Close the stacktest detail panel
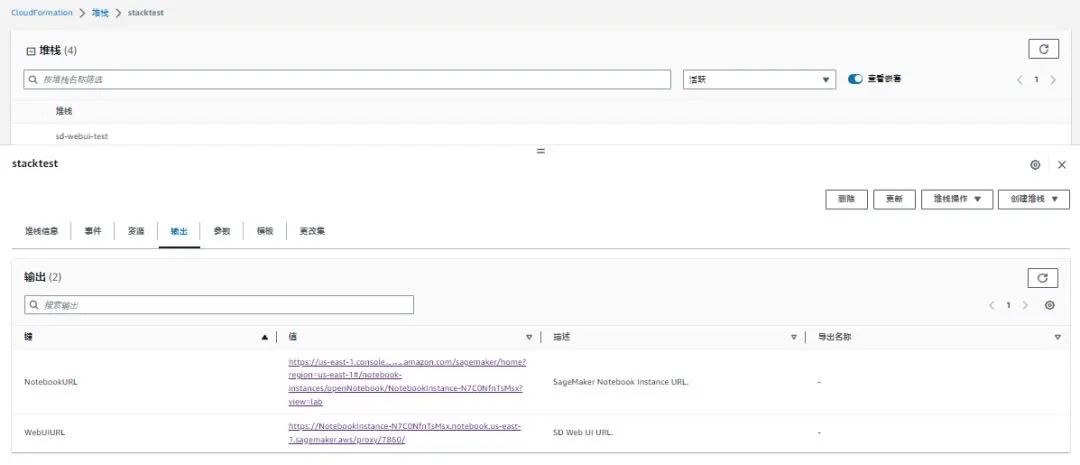 (x=1061, y=165)
